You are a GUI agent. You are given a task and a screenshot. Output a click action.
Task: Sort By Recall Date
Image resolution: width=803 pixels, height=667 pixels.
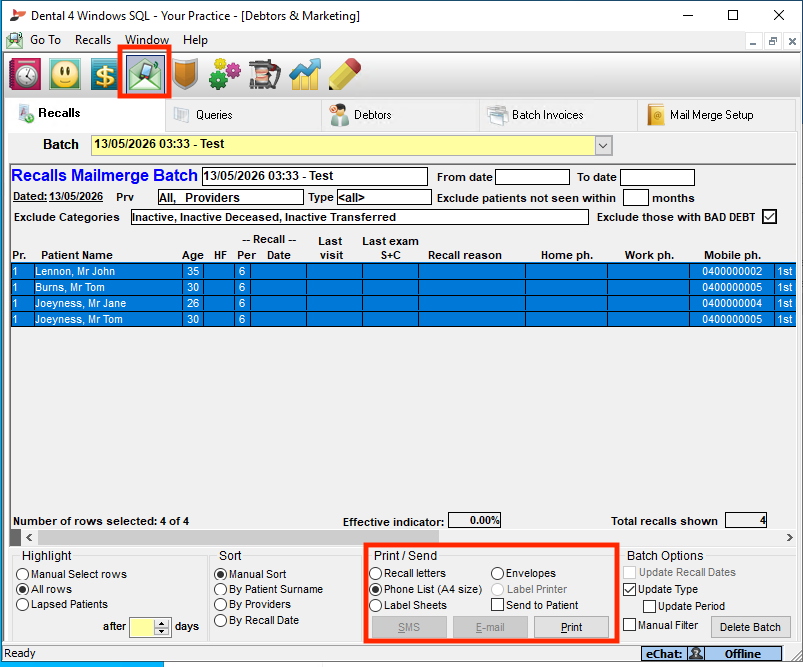tap(257, 620)
